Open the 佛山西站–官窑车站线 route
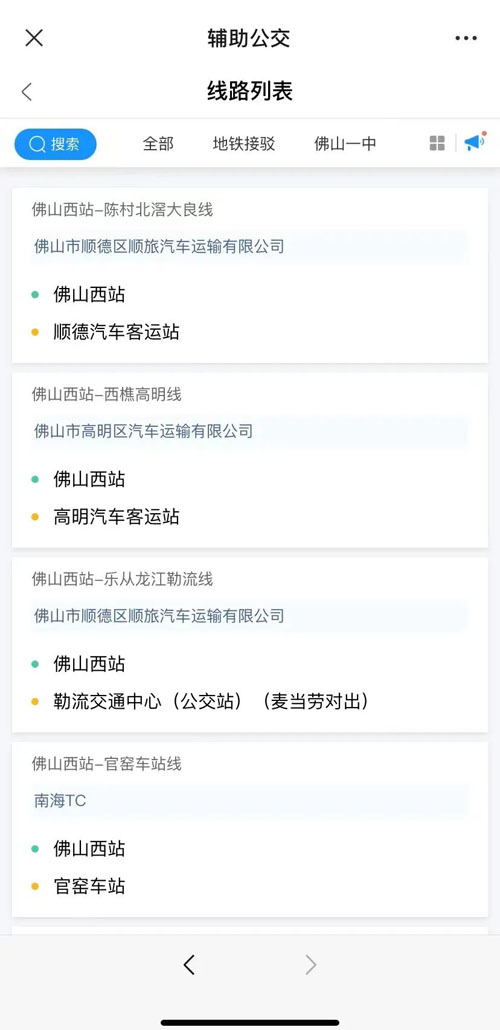This screenshot has height=1030, width=500. click(x=250, y=829)
